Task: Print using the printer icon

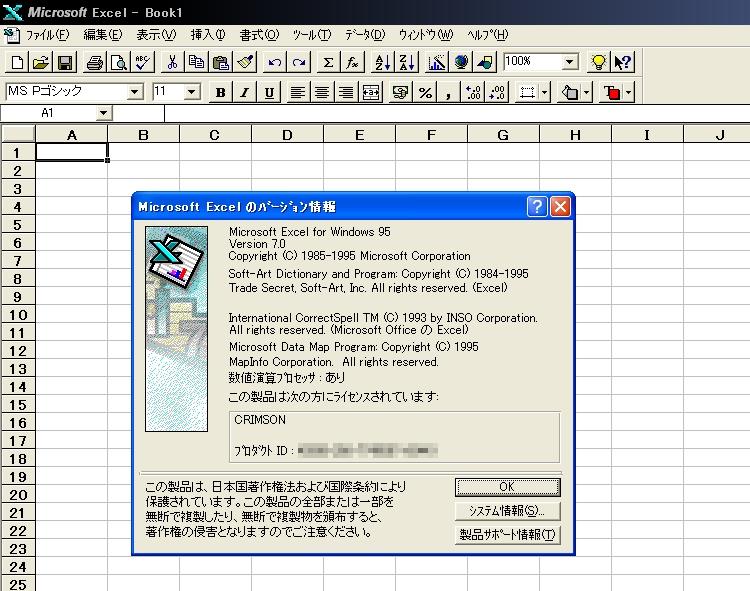Action: 94,63
